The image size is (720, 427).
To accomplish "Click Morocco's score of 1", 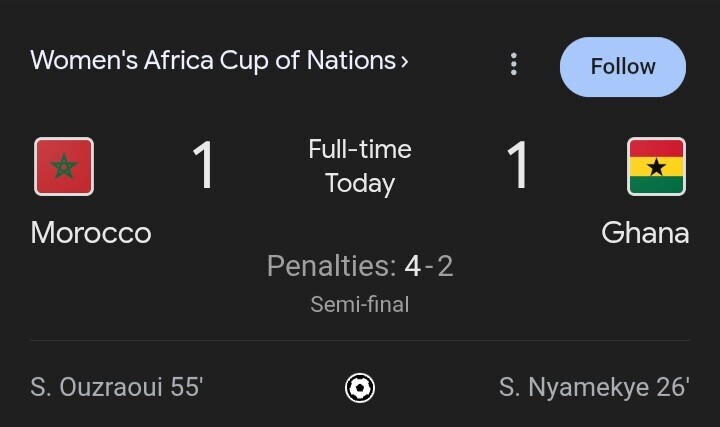I will [x=202, y=165].
